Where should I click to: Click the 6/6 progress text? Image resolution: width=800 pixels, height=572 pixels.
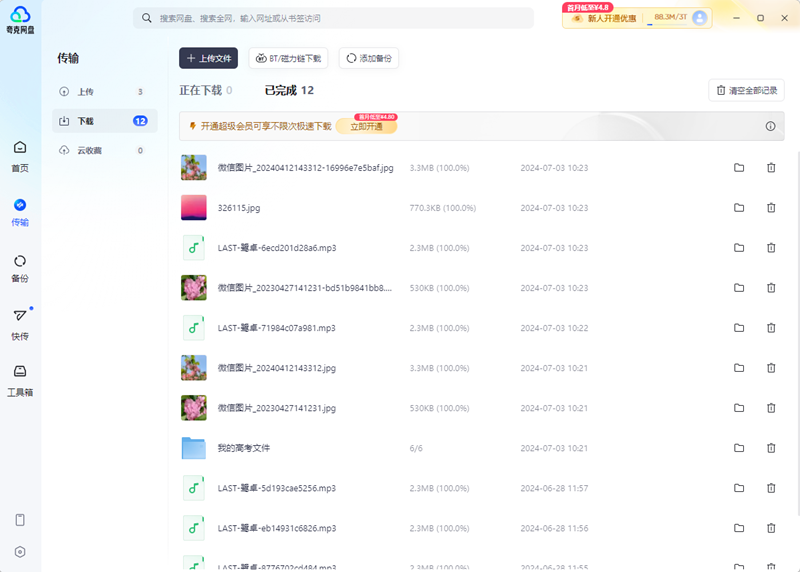416,448
